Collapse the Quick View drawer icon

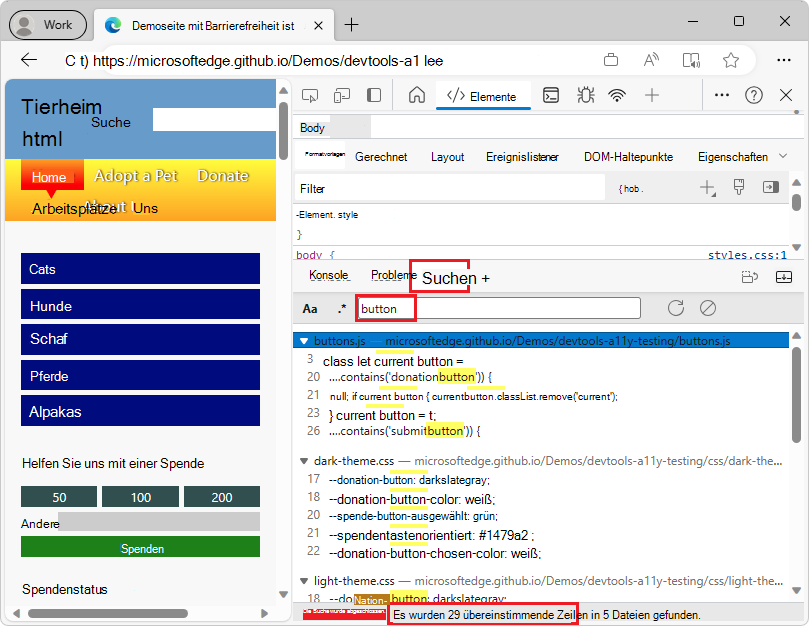coord(784,278)
